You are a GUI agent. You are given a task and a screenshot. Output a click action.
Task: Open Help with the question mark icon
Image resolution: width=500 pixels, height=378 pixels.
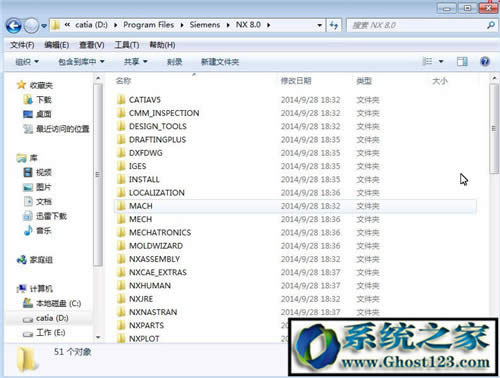click(x=485, y=61)
